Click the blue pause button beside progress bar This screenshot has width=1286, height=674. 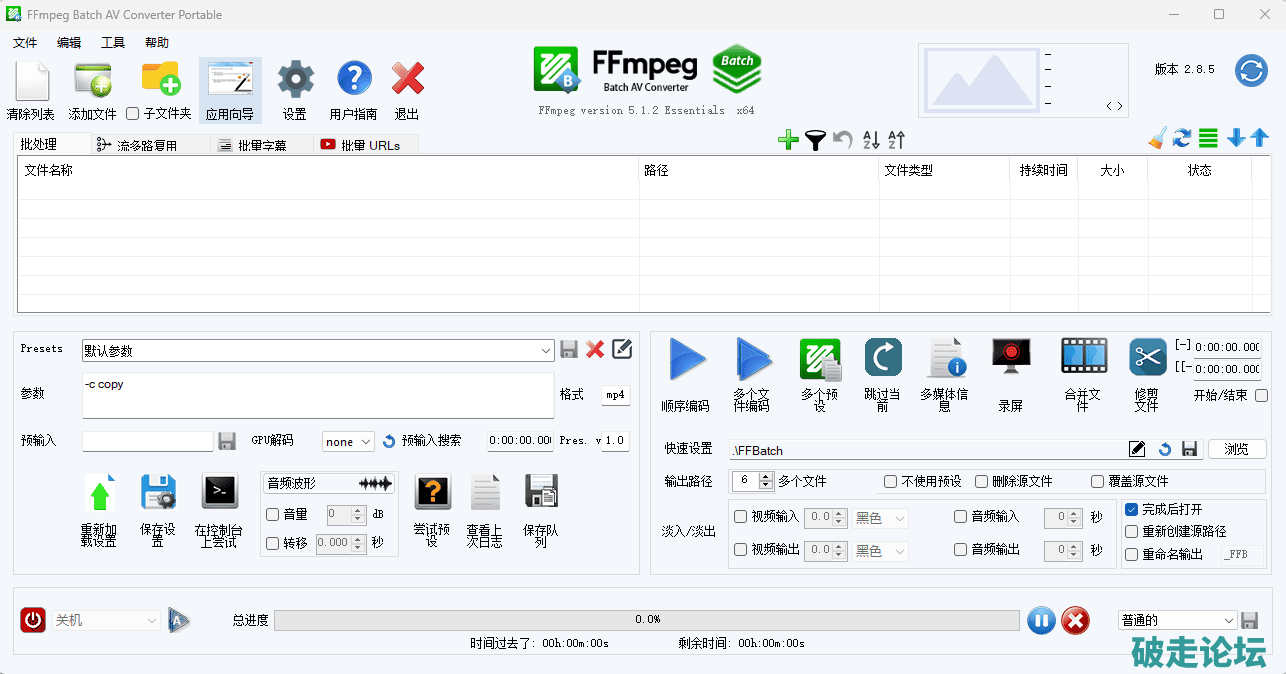point(1041,621)
